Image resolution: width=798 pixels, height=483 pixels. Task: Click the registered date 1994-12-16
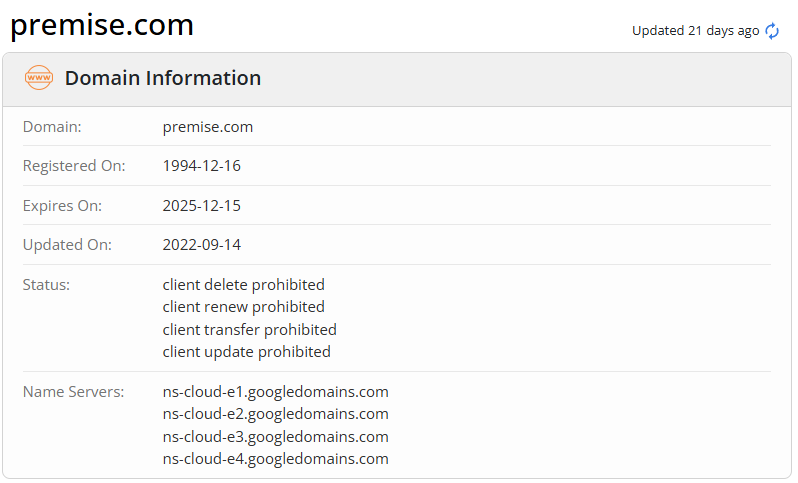pyautogui.click(x=202, y=166)
